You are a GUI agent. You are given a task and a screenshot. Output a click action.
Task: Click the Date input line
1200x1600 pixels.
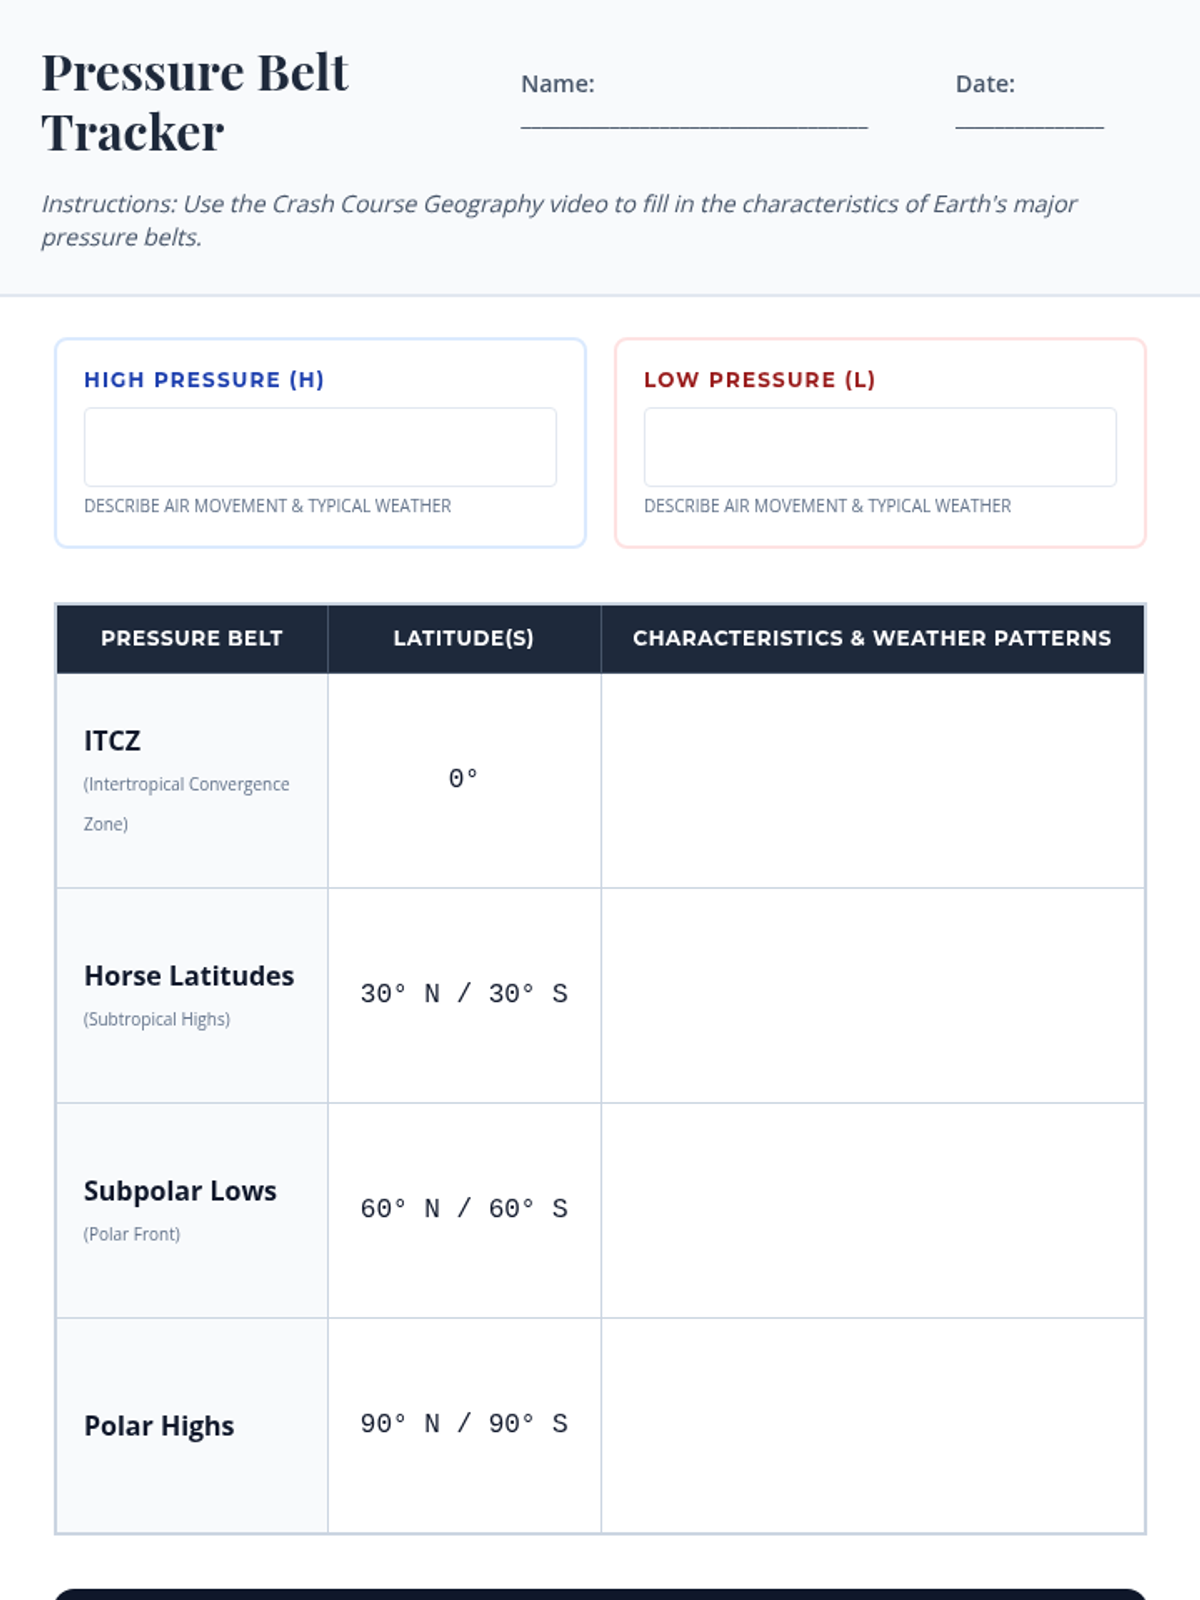pyautogui.click(x=1029, y=116)
